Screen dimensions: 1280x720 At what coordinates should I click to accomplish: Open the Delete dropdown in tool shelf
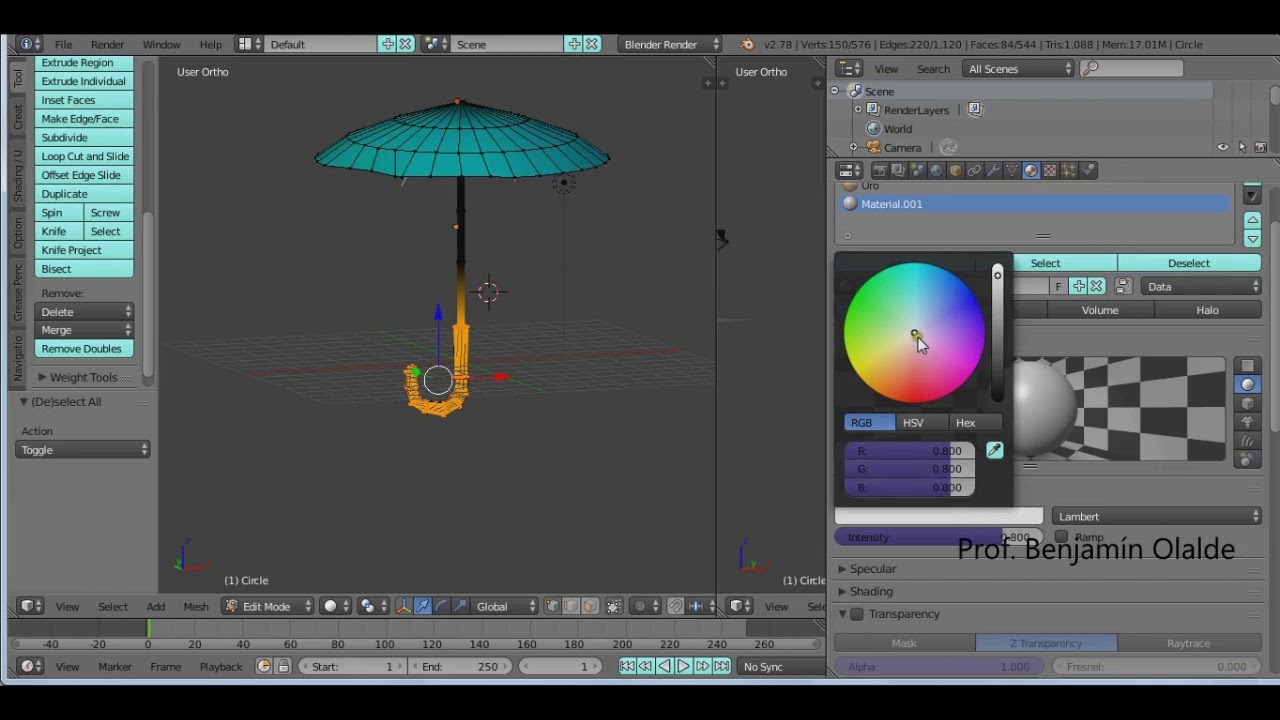click(84, 312)
